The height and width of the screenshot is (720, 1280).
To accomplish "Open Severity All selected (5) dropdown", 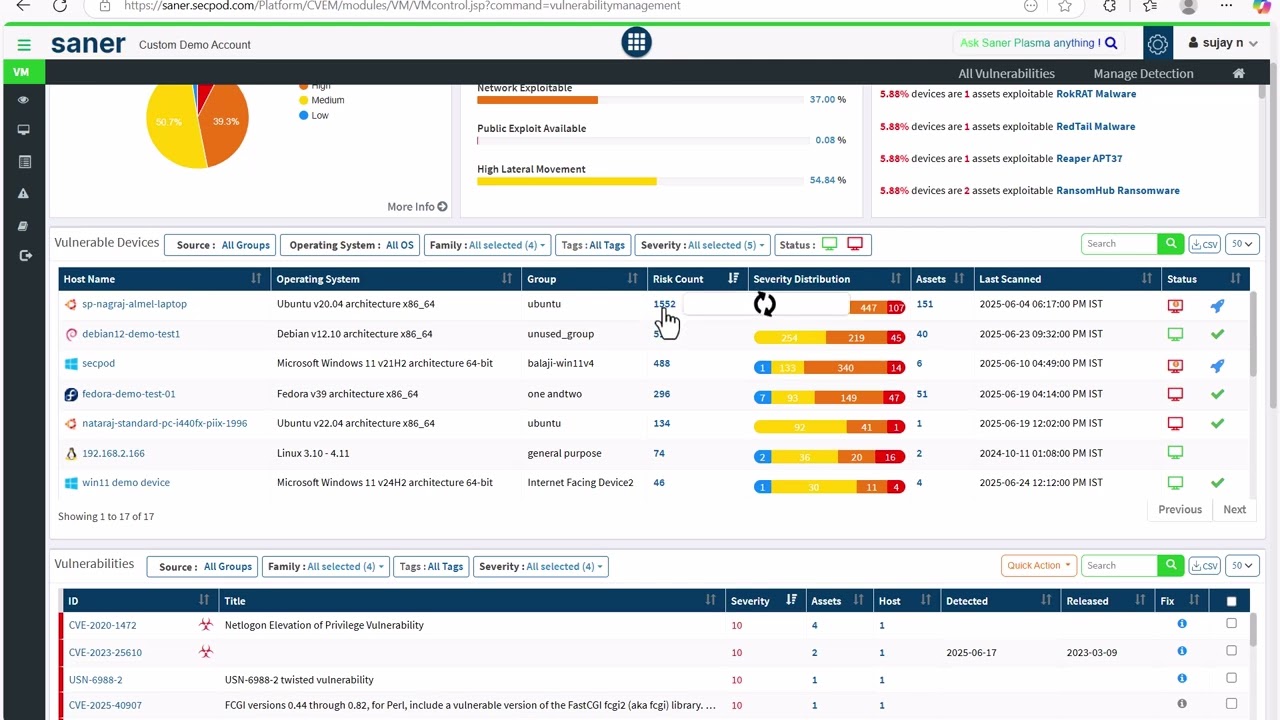I will click(702, 245).
